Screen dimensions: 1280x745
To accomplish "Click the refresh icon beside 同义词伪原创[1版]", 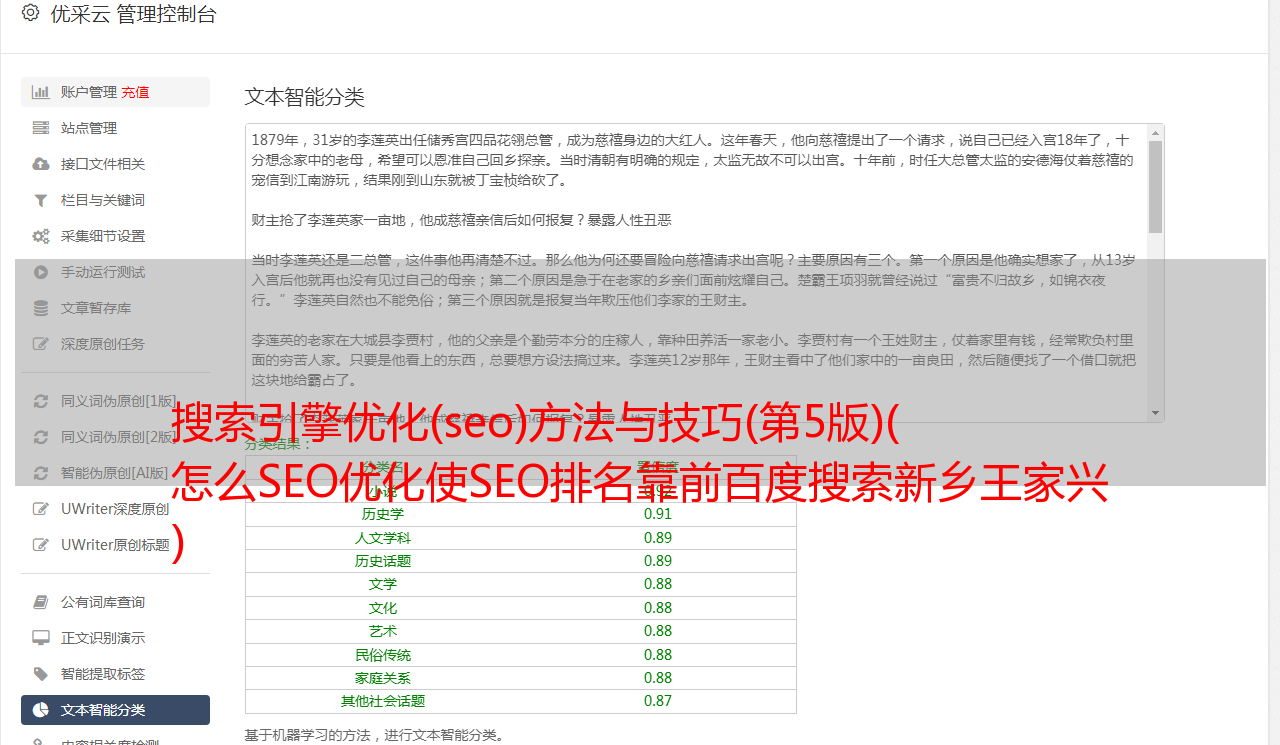I will (x=41, y=401).
